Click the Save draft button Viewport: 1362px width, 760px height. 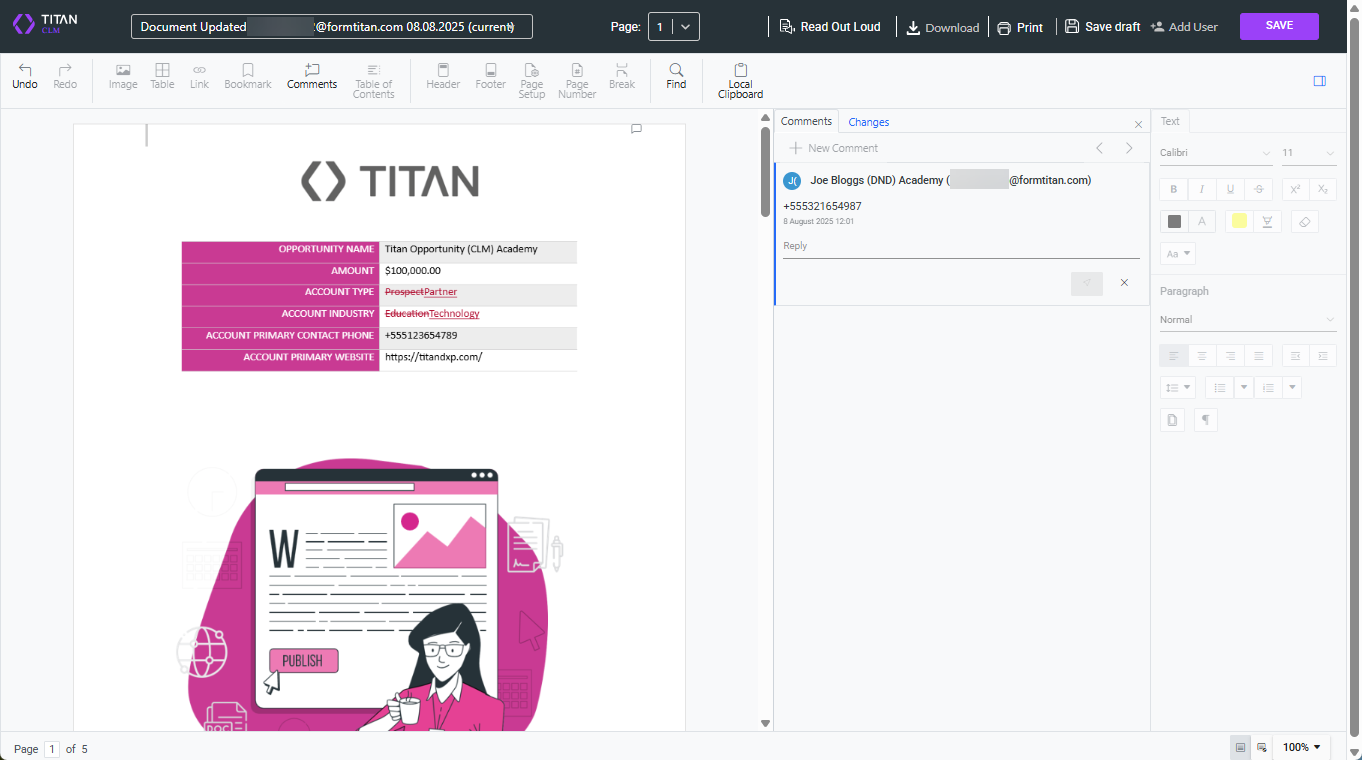pyautogui.click(x=1102, y=27)
